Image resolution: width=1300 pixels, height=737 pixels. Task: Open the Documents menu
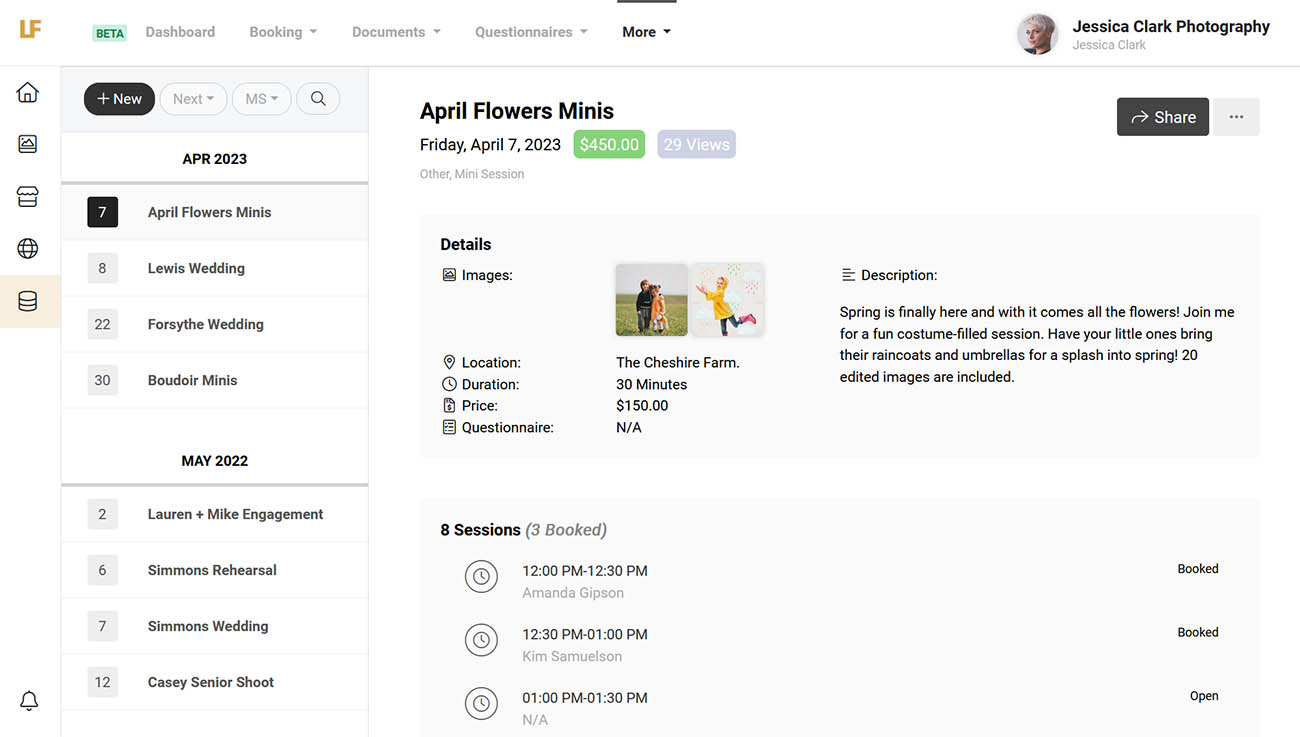point(390,31)
